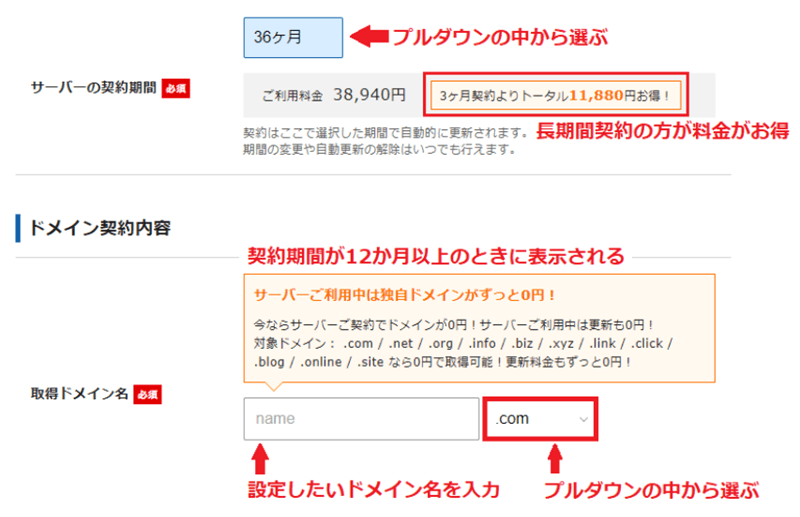Image resolution: width=800 pixels, height=517 pixels.
Task: Open the .com domain extension dropdown
Action: point(540,419)
